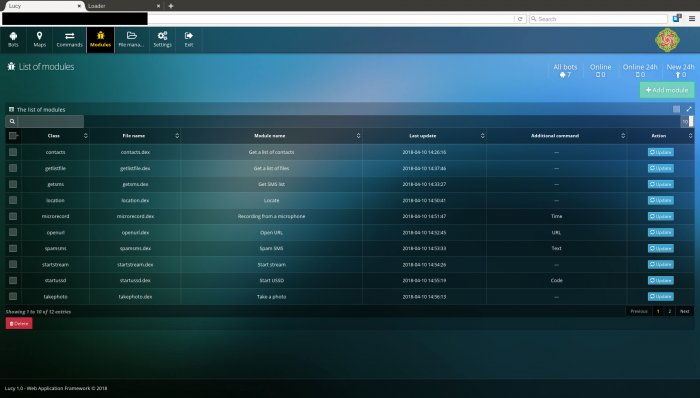This screenshot has height=398, width=700.
Task: Check the location module checkbox
Action: [x=13, y=200]
